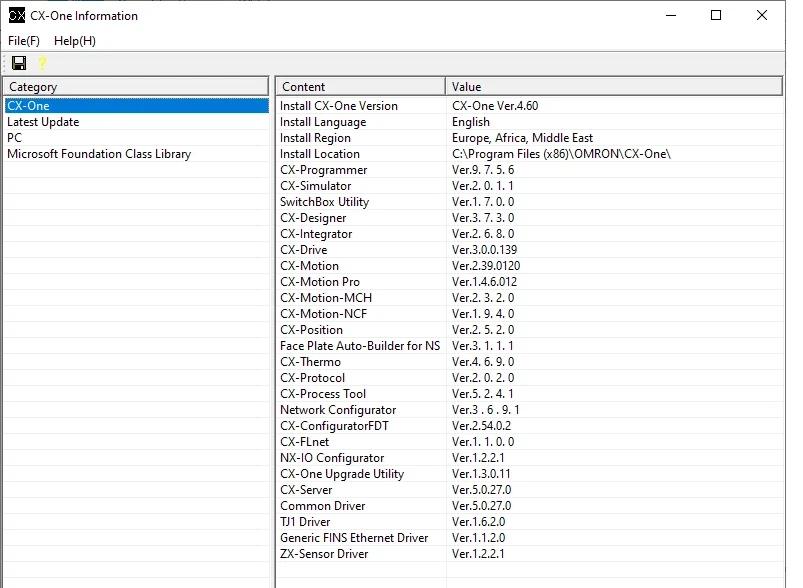
Task: Click the CX-Server version entry
Action: 483,490
